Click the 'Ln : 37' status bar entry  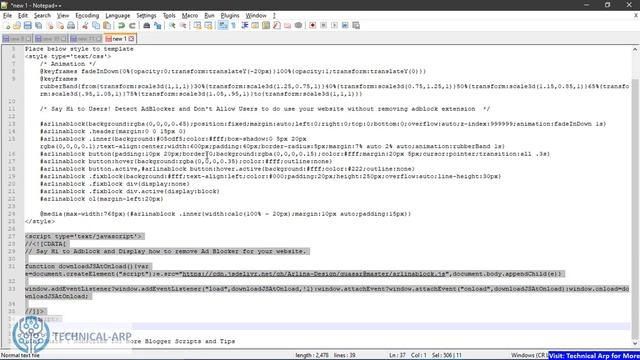397,356
